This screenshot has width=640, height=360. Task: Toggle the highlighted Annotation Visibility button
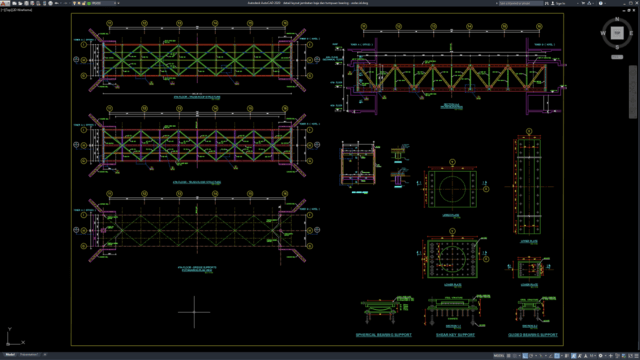[x=573, y=356]
